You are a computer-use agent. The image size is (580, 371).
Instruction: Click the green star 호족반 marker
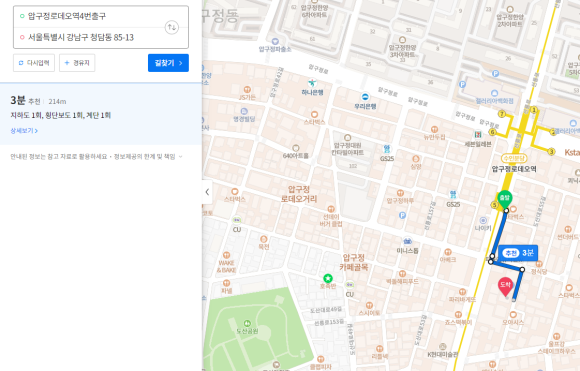(x=328, y=278)
